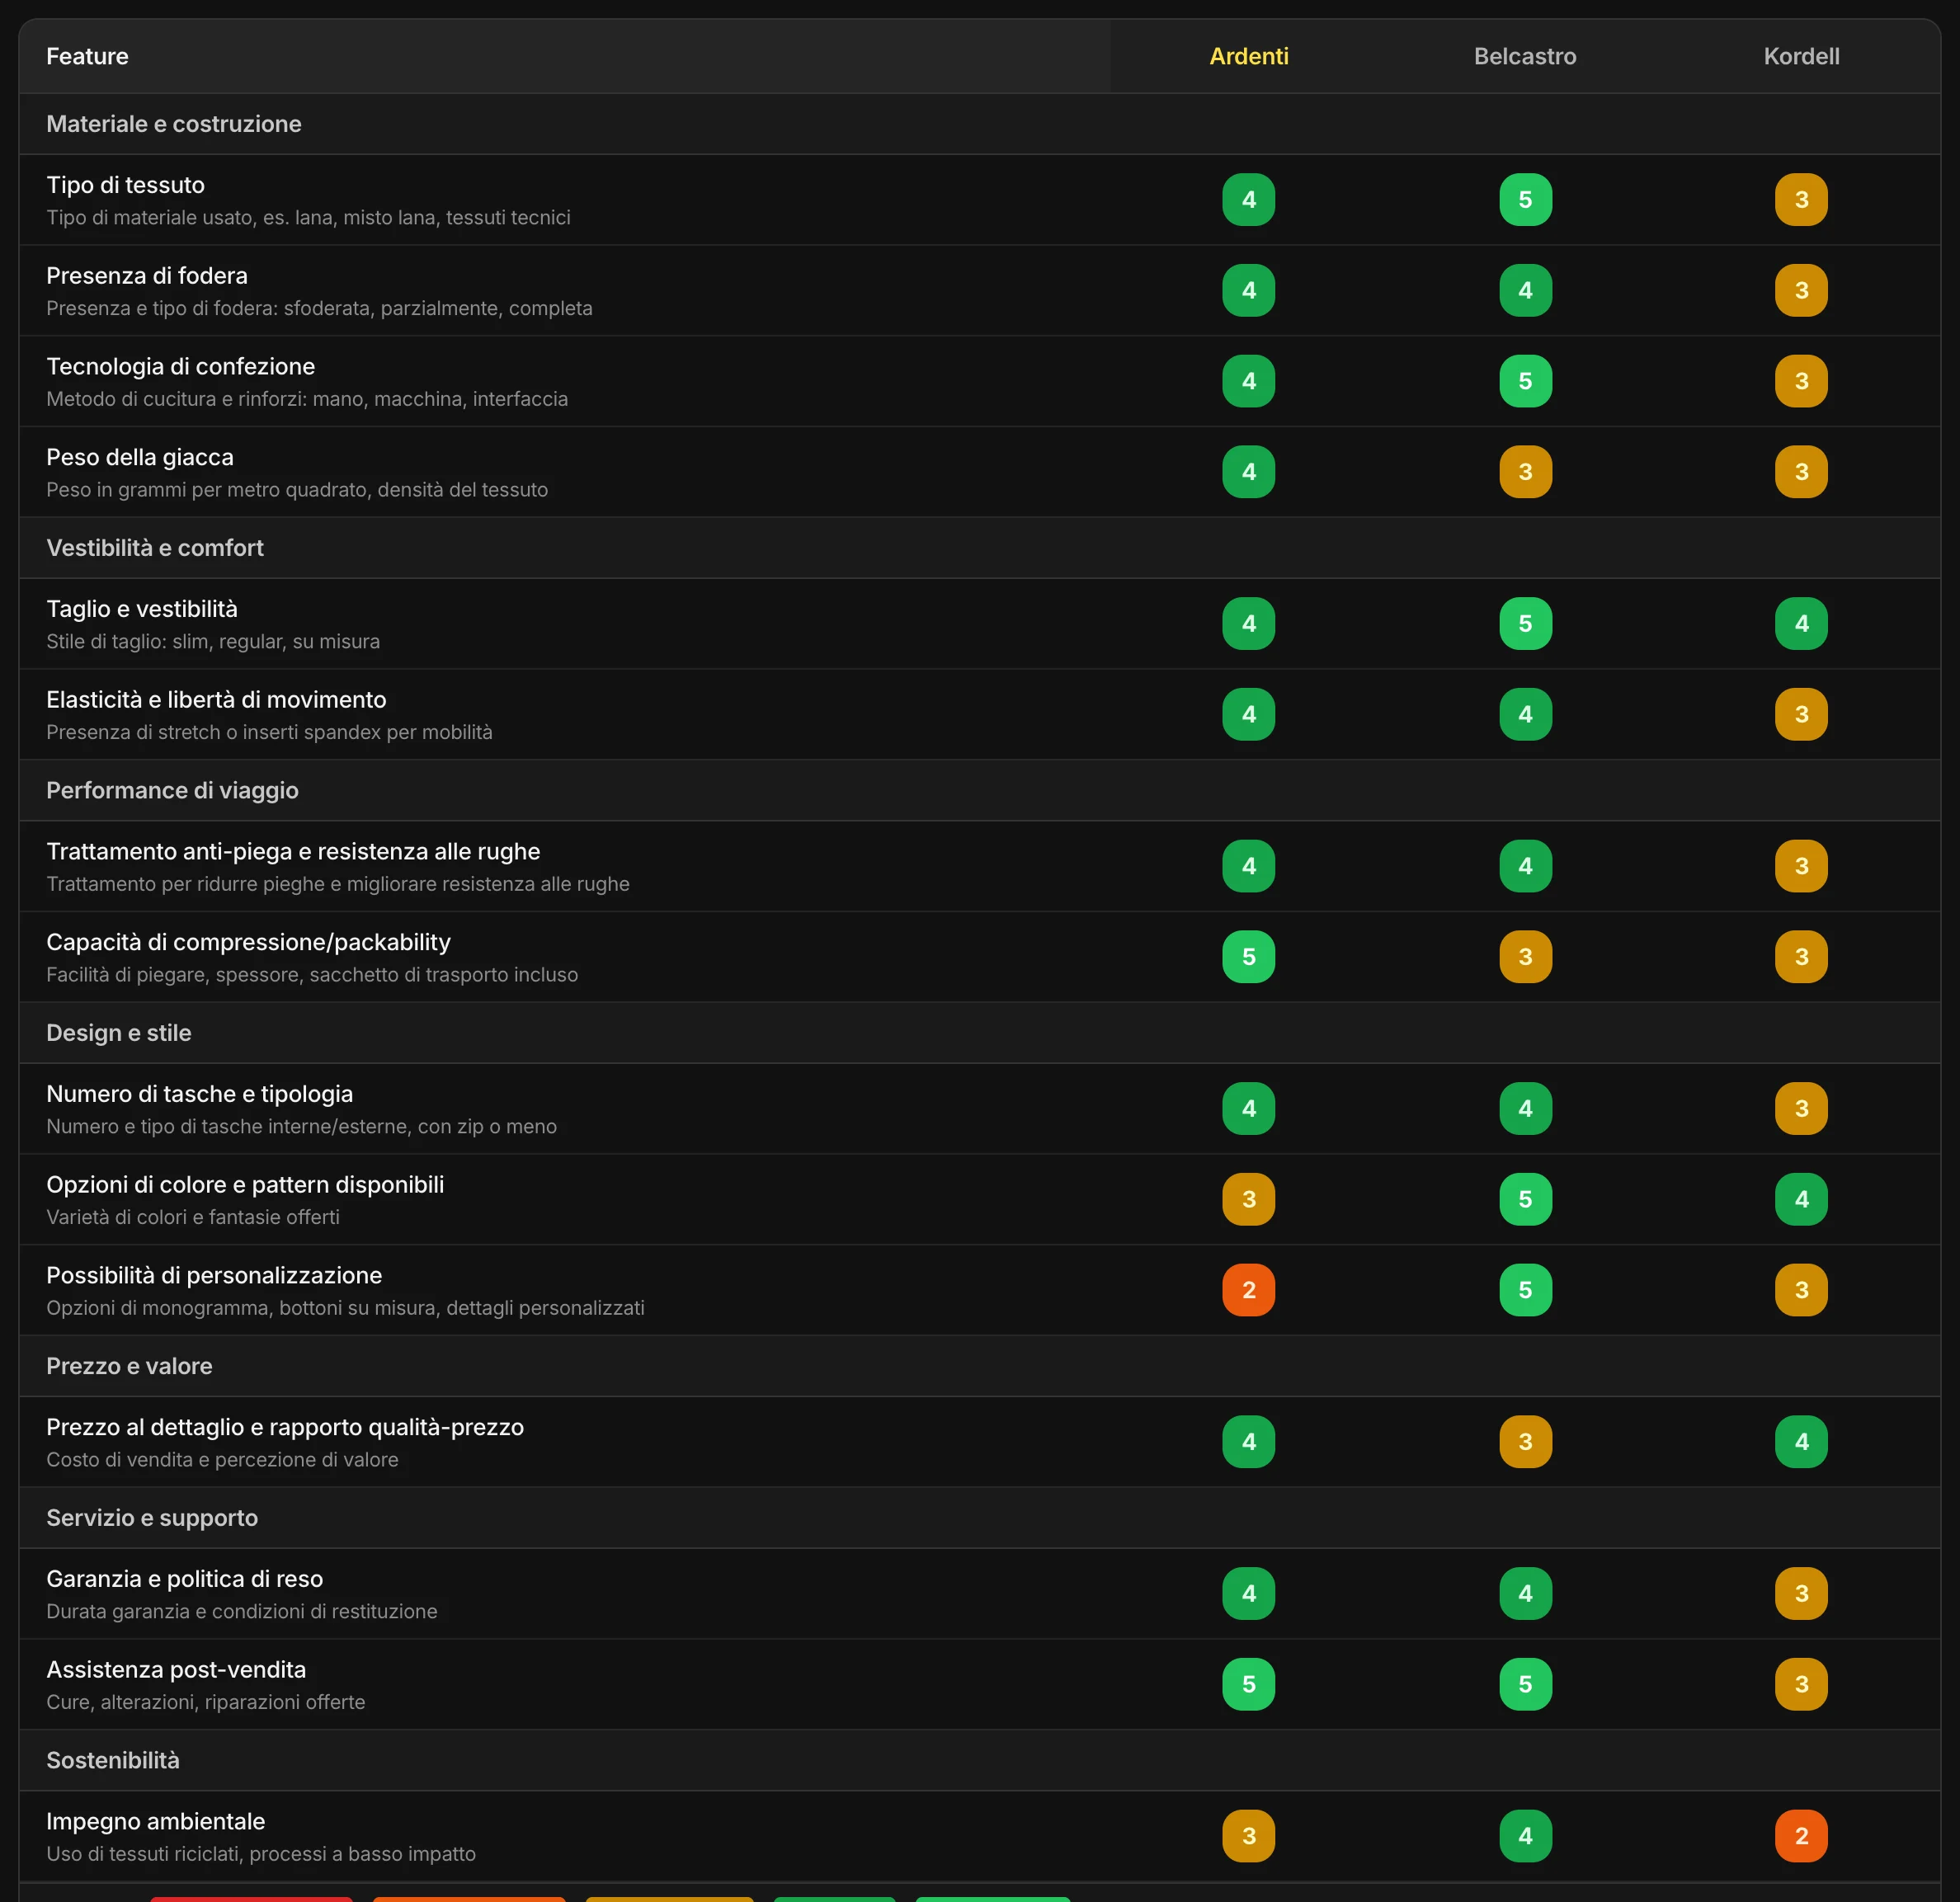The width and height of the screenshot is (1960, 1902).
Task: Collapse the Materiale e costruzione section
Action: (x=979, y=124)
